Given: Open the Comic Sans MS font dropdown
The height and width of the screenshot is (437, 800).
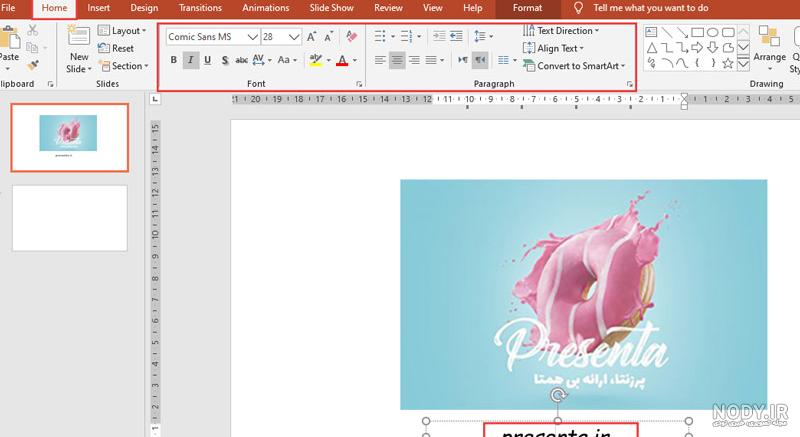Looking at the screenshot, I should (252, 37).
